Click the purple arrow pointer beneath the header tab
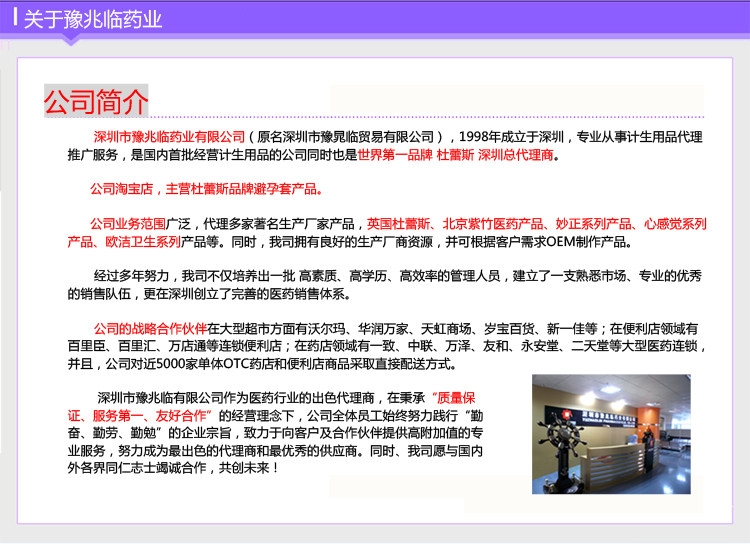750x544 pixels. (71, 40)
